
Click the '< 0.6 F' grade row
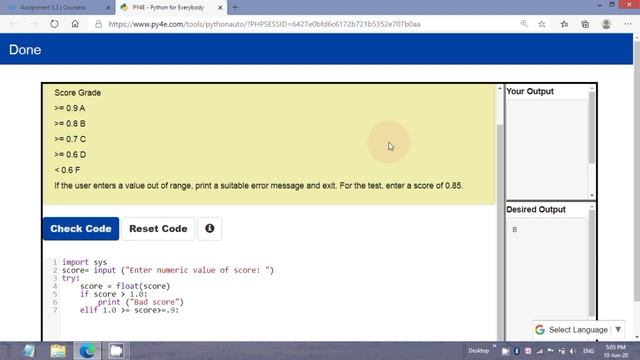[67, 170]
